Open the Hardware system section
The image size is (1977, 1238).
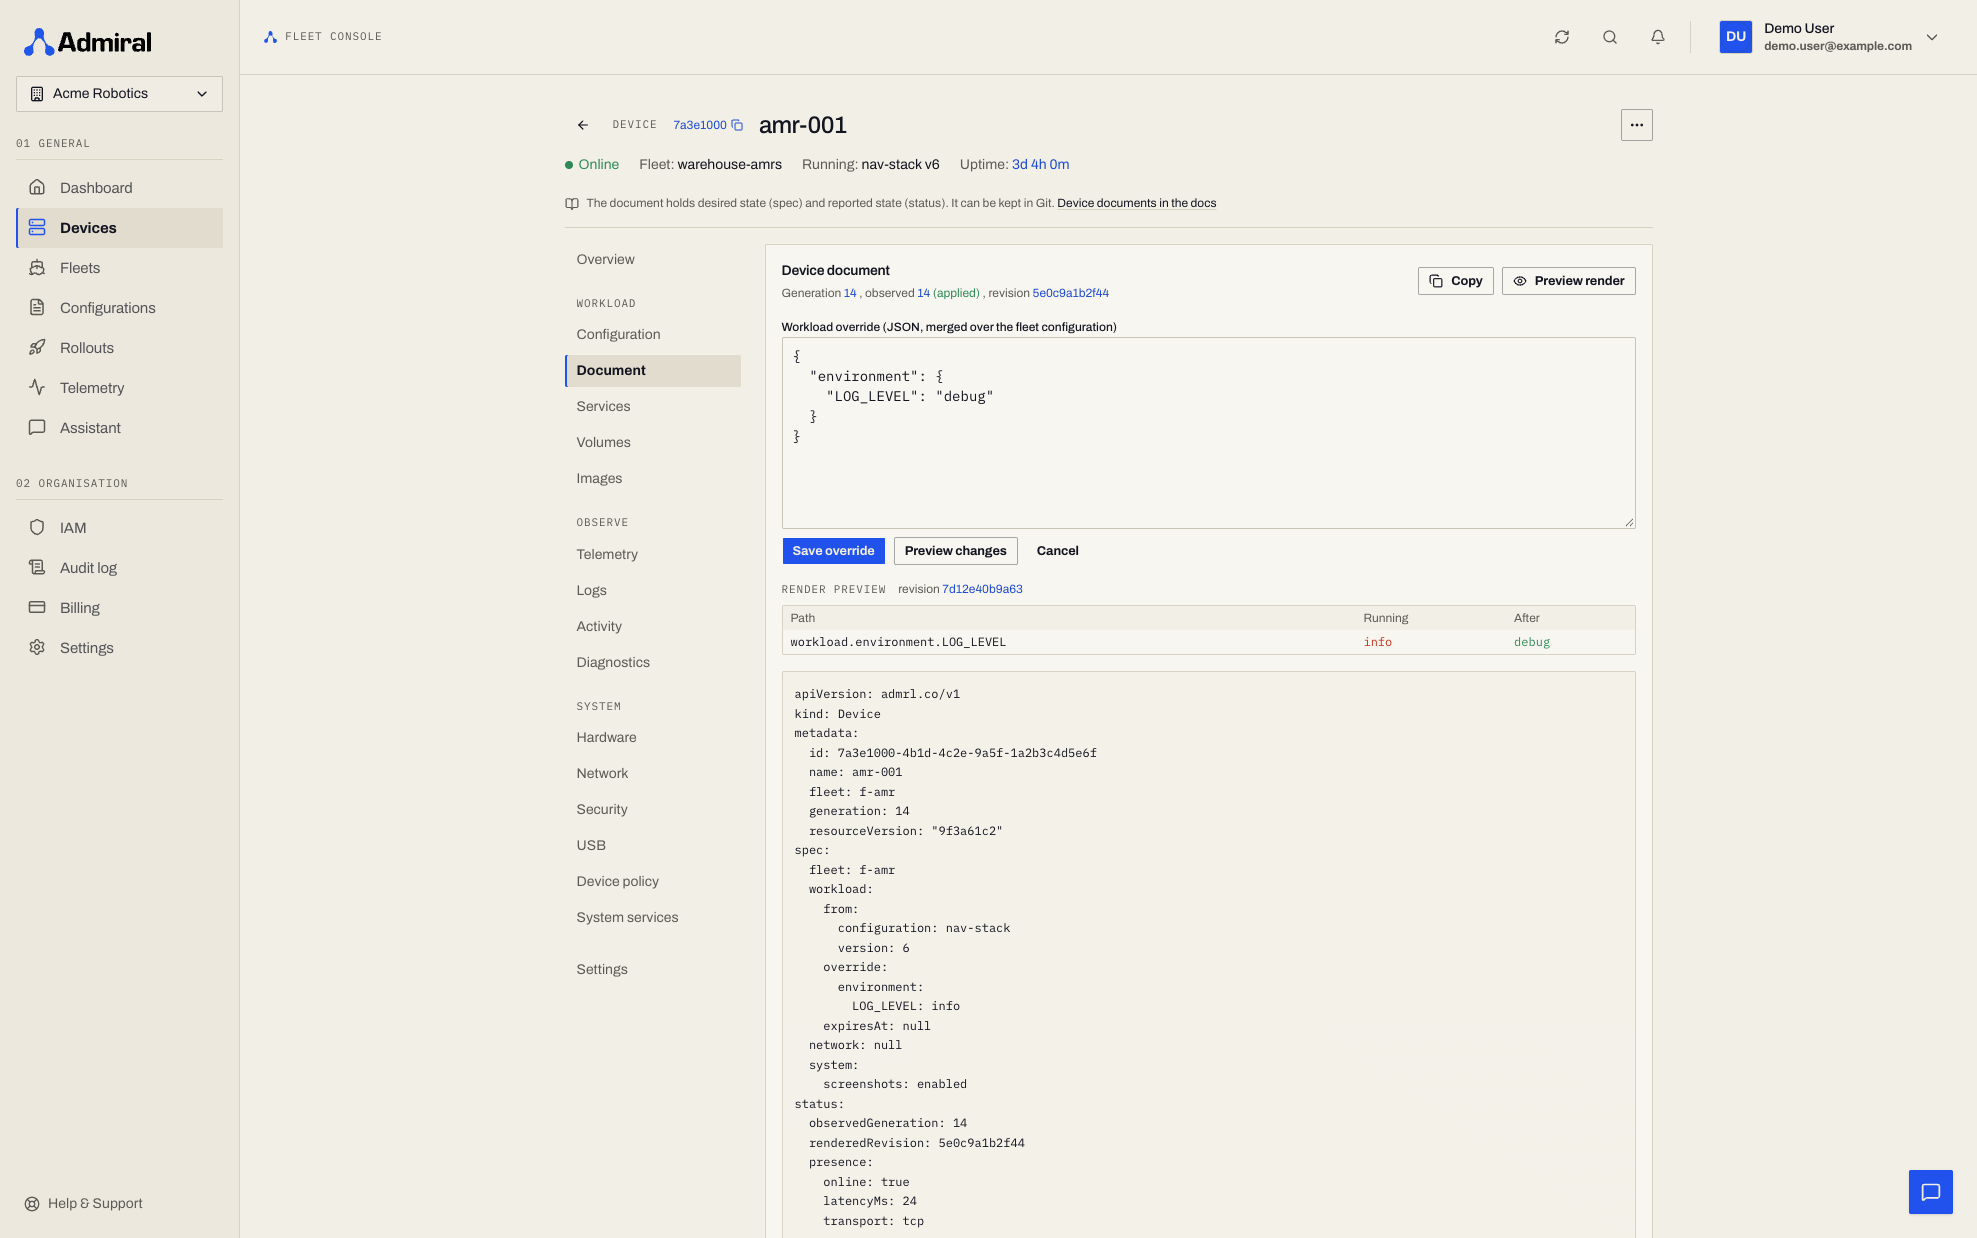(653, 737)
